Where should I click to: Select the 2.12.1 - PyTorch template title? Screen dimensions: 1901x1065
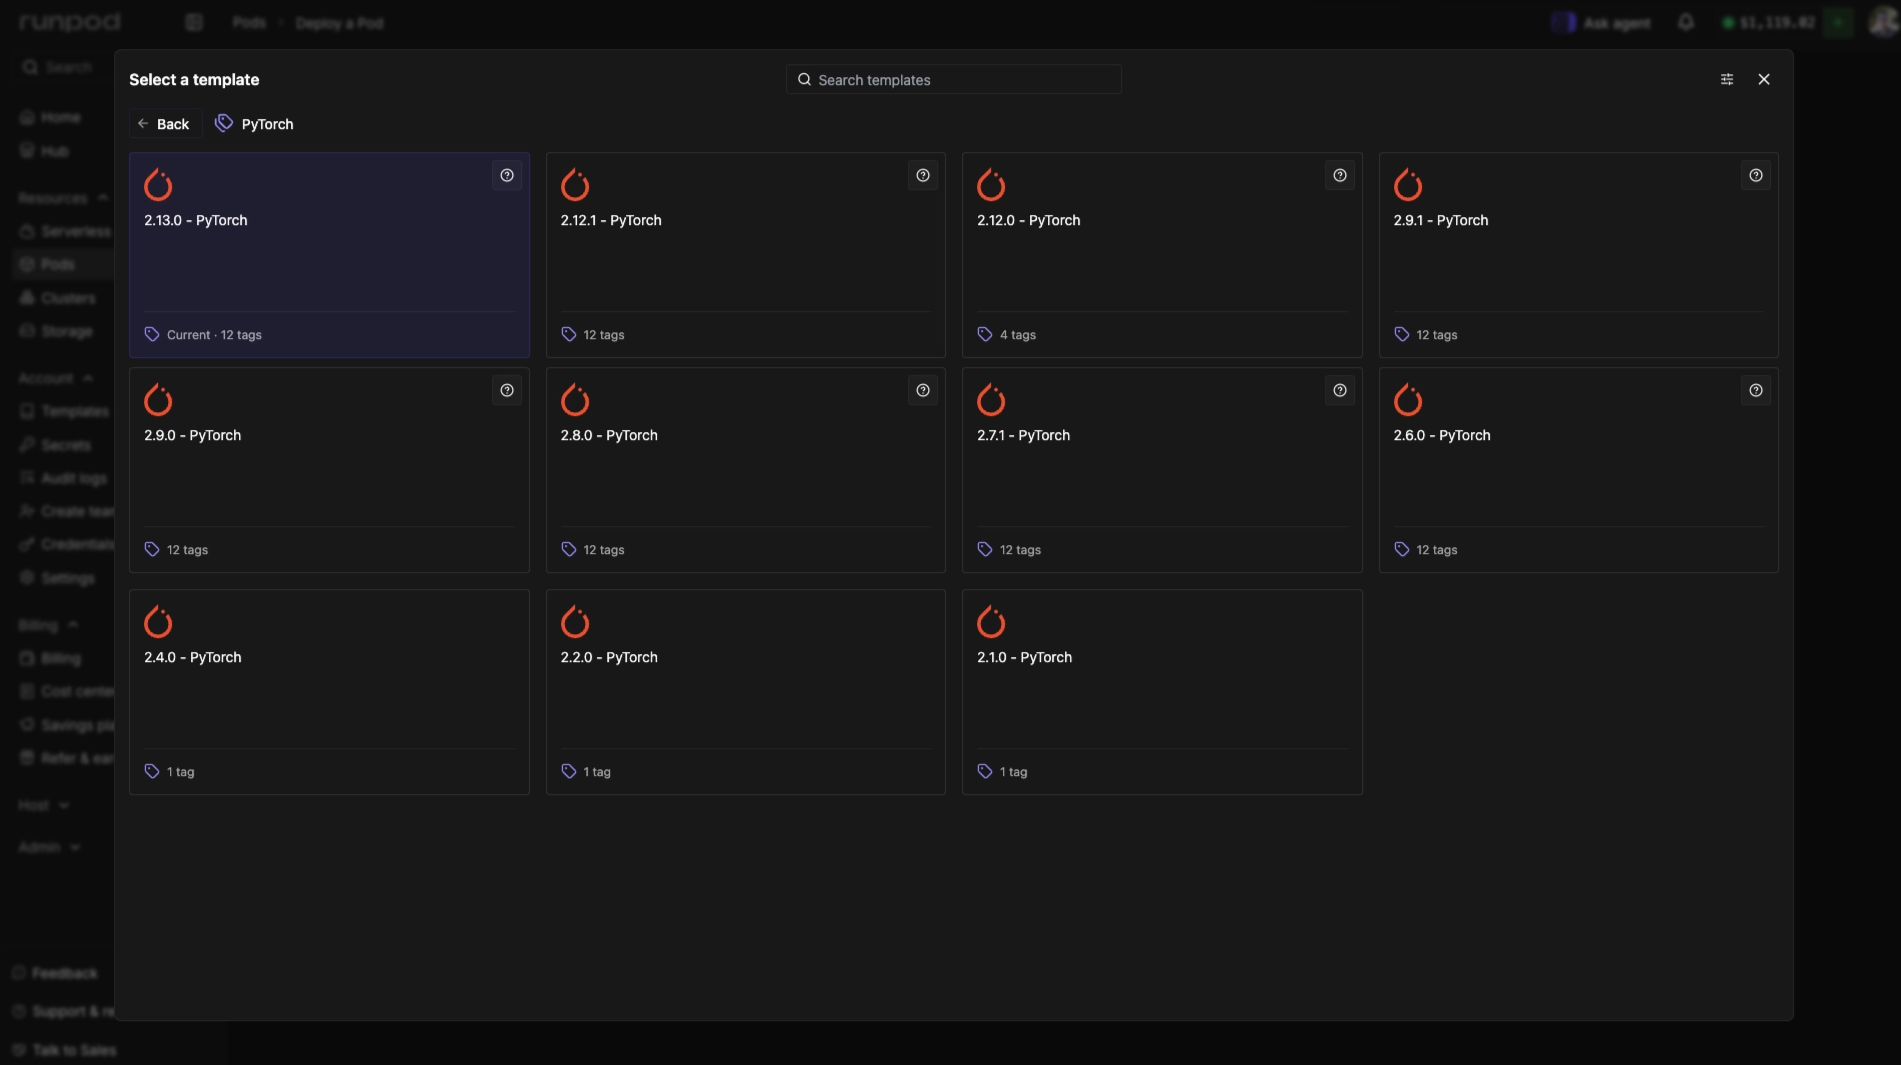click(x=611, y=220)
